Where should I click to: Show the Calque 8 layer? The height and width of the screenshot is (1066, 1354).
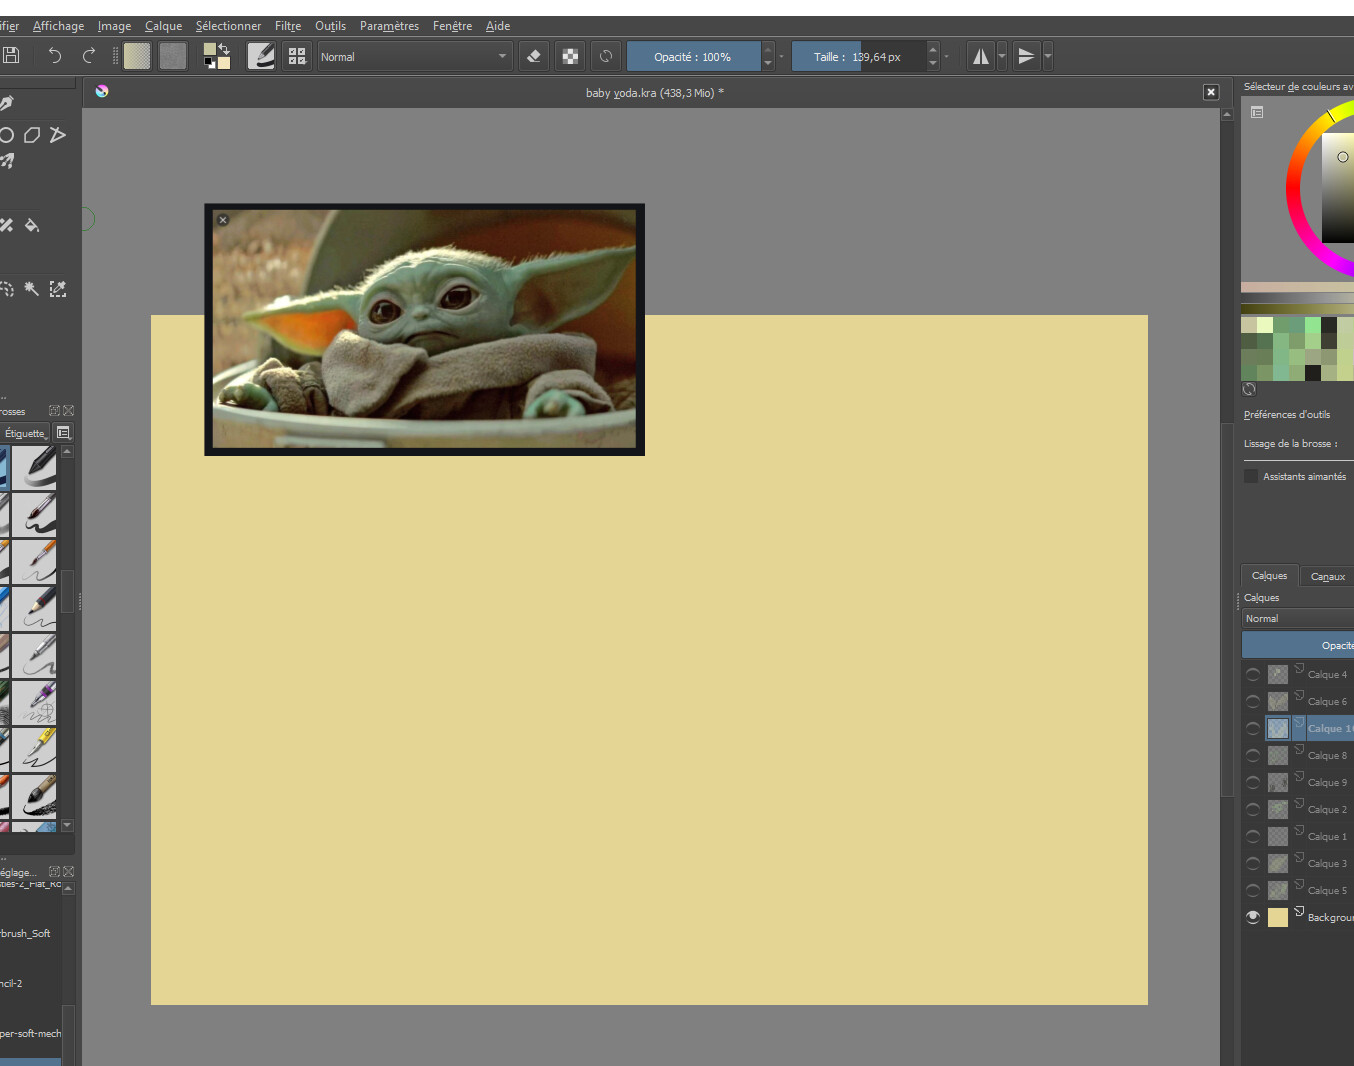(x=1253, y=755)
